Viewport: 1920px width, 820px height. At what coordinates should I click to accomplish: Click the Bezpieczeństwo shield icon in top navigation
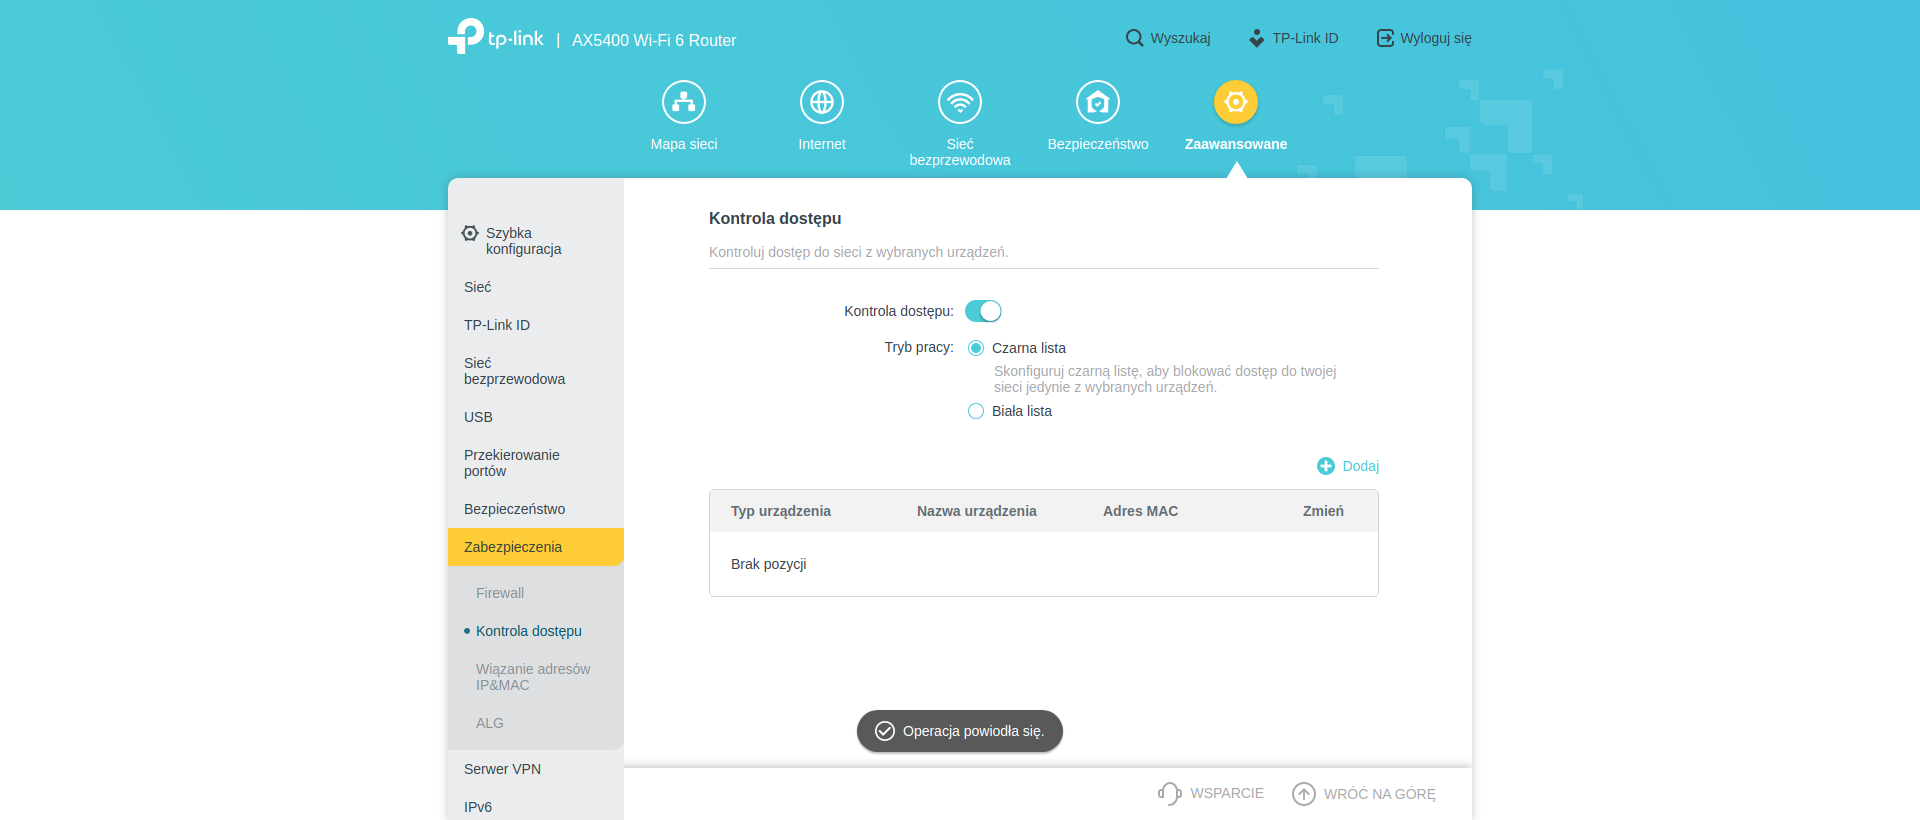[x=1098, y=102]
